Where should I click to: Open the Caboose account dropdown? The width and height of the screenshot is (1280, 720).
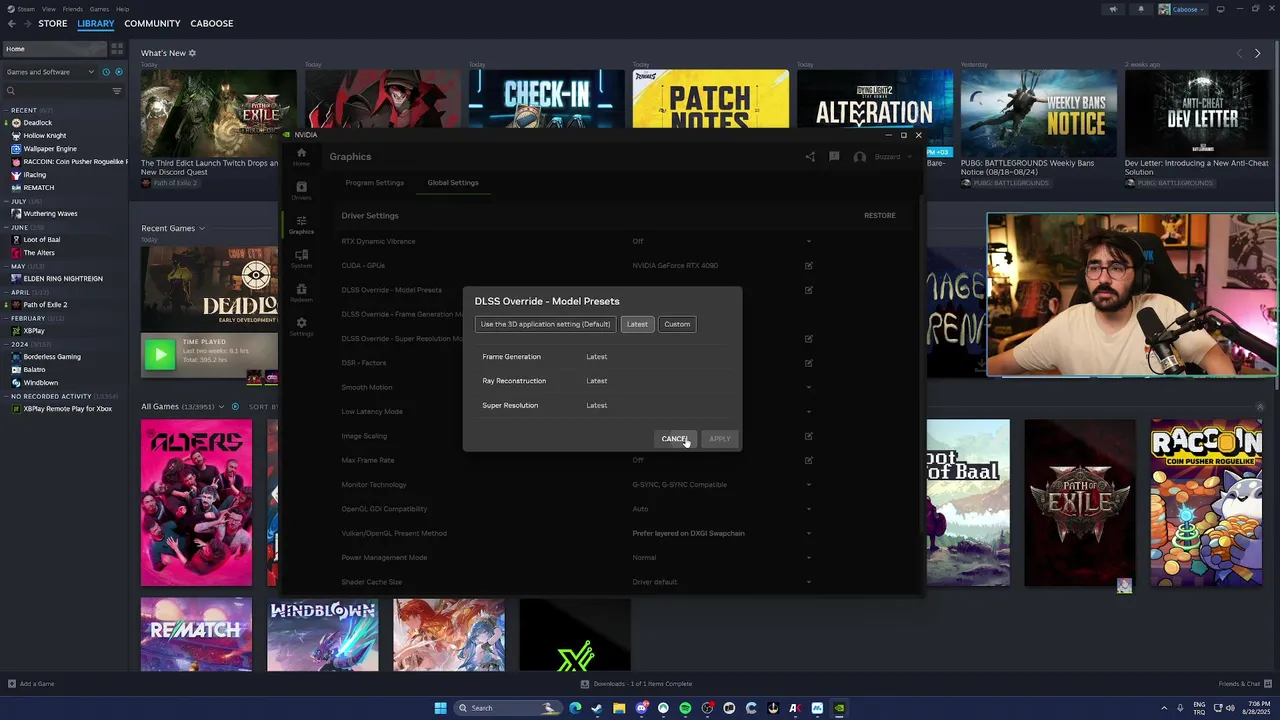[x=1182, y=9]
